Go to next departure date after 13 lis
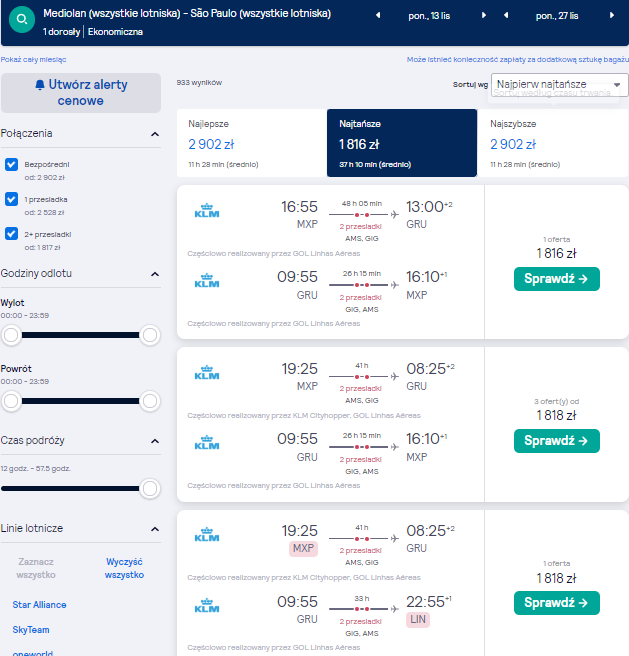This screenshot has width=629, height=656. (x=484, y=15)
